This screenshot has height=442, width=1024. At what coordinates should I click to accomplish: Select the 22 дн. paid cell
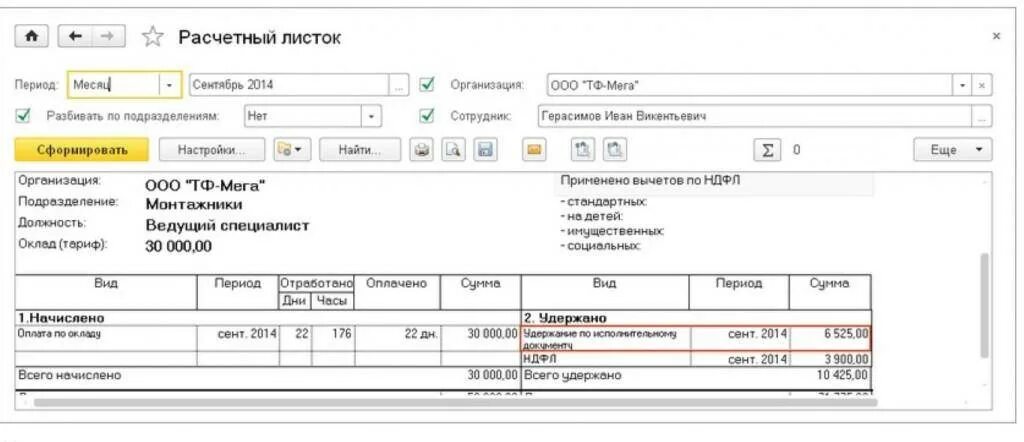point(398,339)
